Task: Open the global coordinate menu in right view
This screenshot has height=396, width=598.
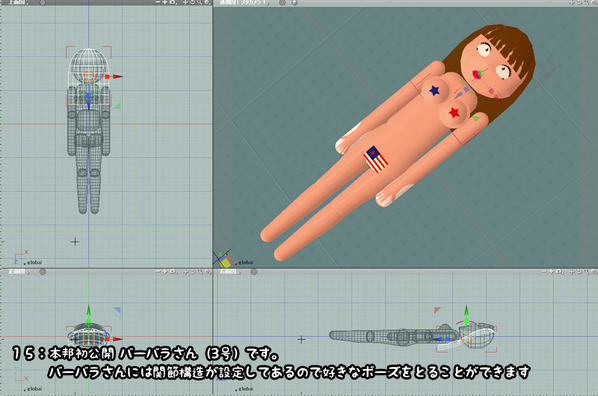Action: click(x=244, y=389)
